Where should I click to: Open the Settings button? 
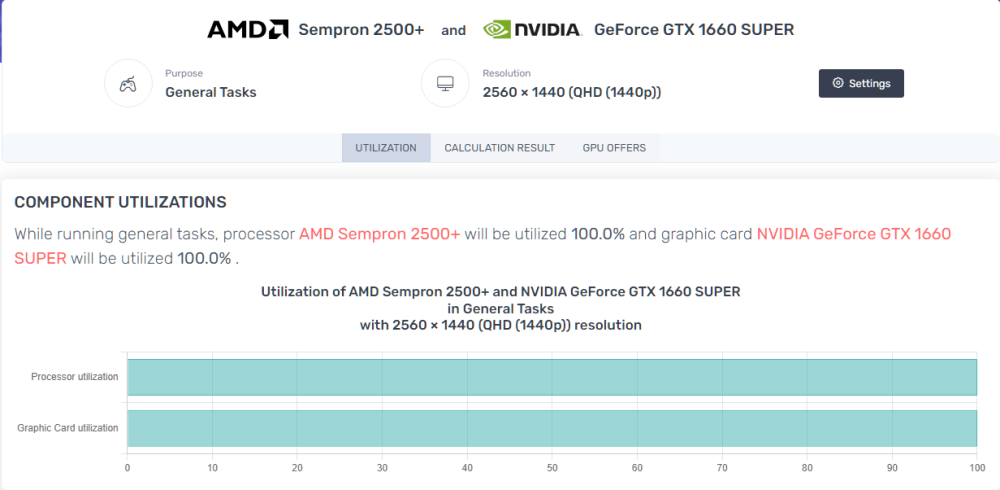coord(861,84)
